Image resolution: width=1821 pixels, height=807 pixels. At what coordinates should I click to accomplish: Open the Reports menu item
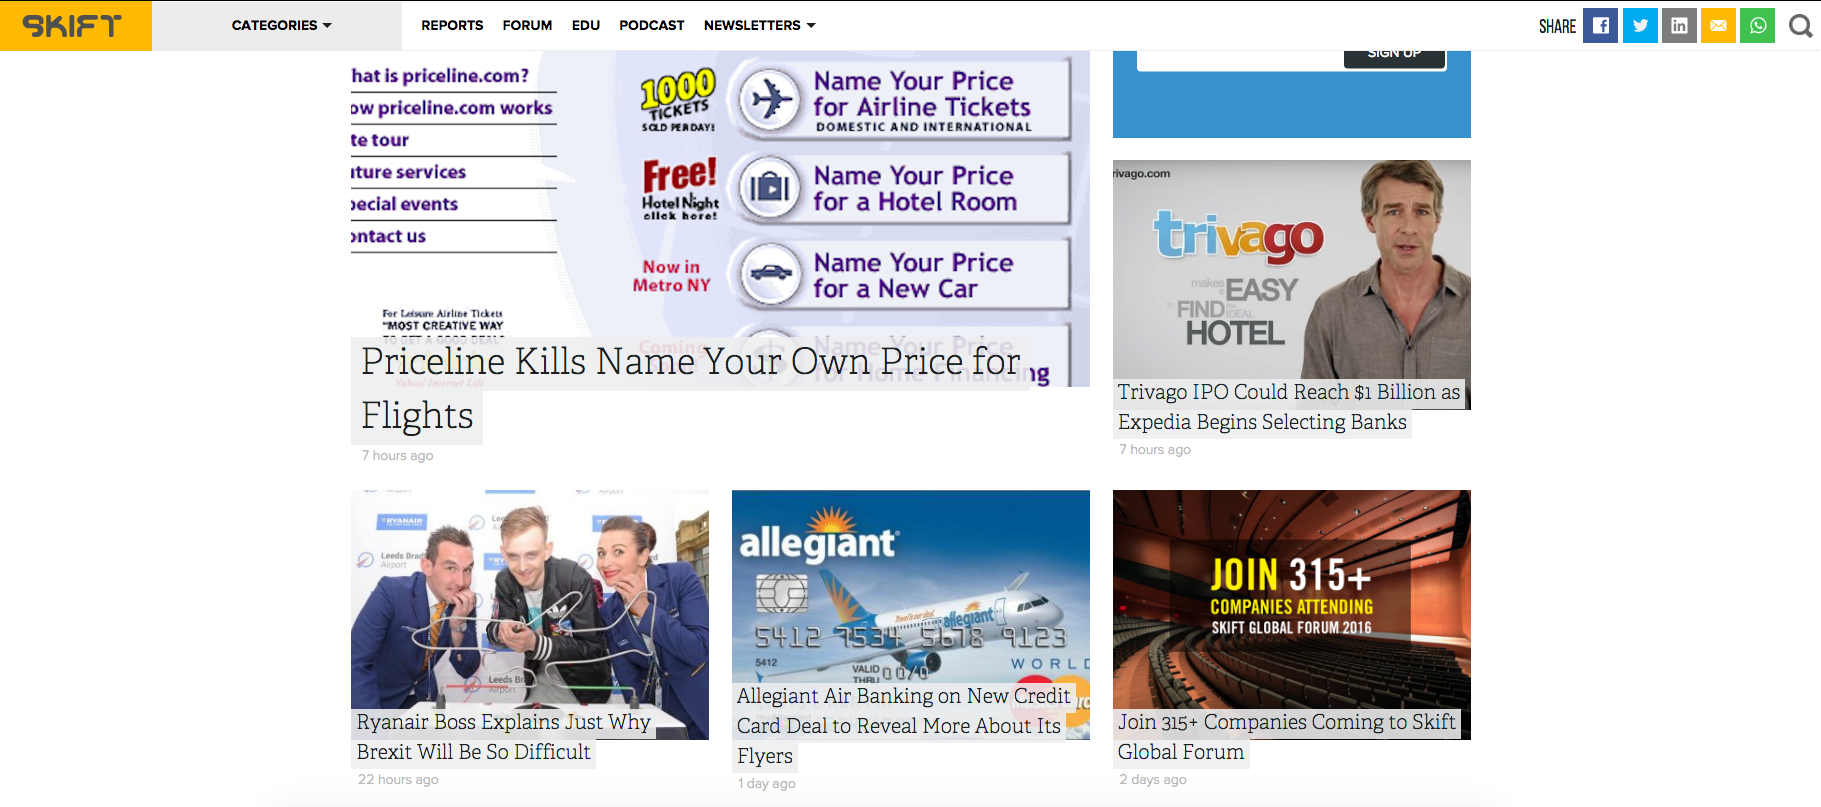tap(452, 25)
